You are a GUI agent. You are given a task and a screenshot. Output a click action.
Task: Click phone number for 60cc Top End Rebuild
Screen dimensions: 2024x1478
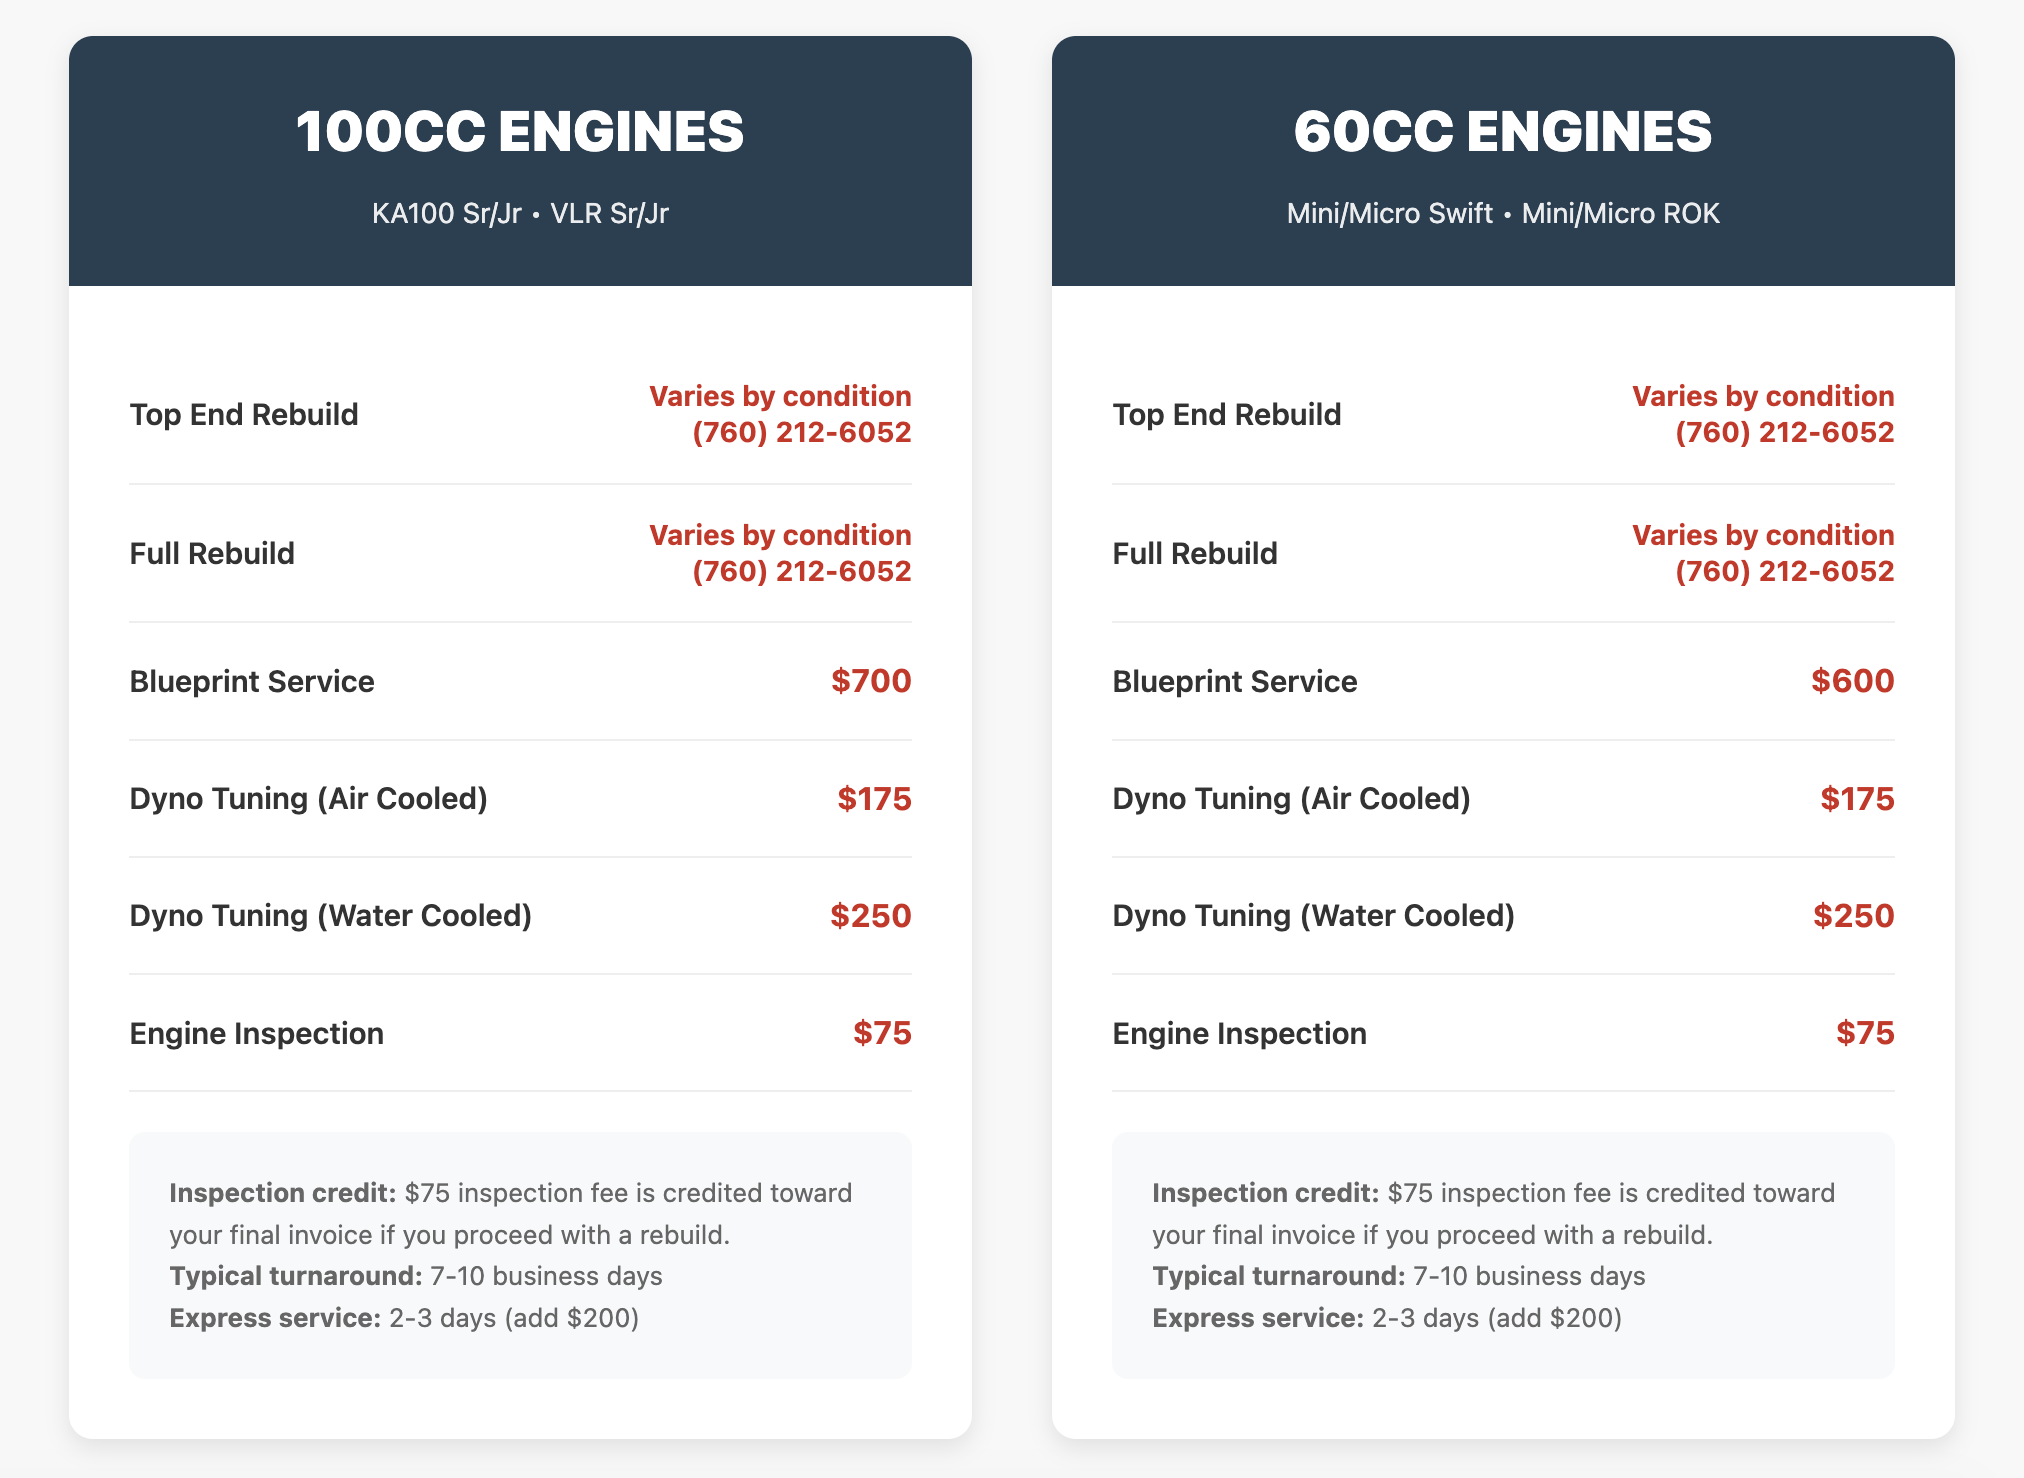click(1785, 432)
